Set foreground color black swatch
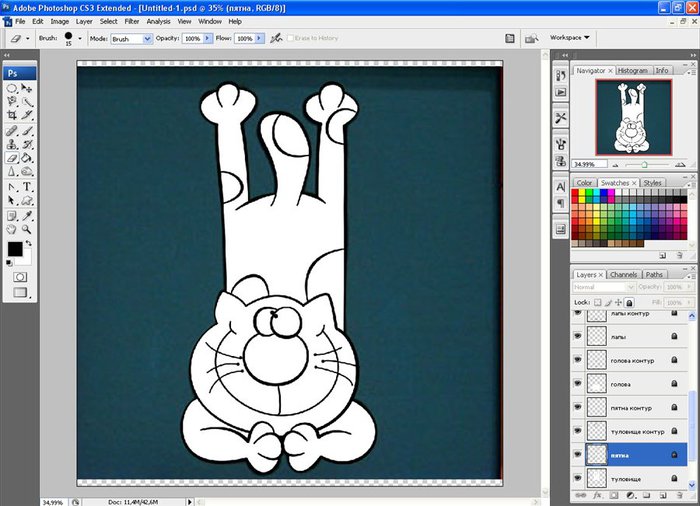Viewport: 700px width, 506px height. [15, 249]
